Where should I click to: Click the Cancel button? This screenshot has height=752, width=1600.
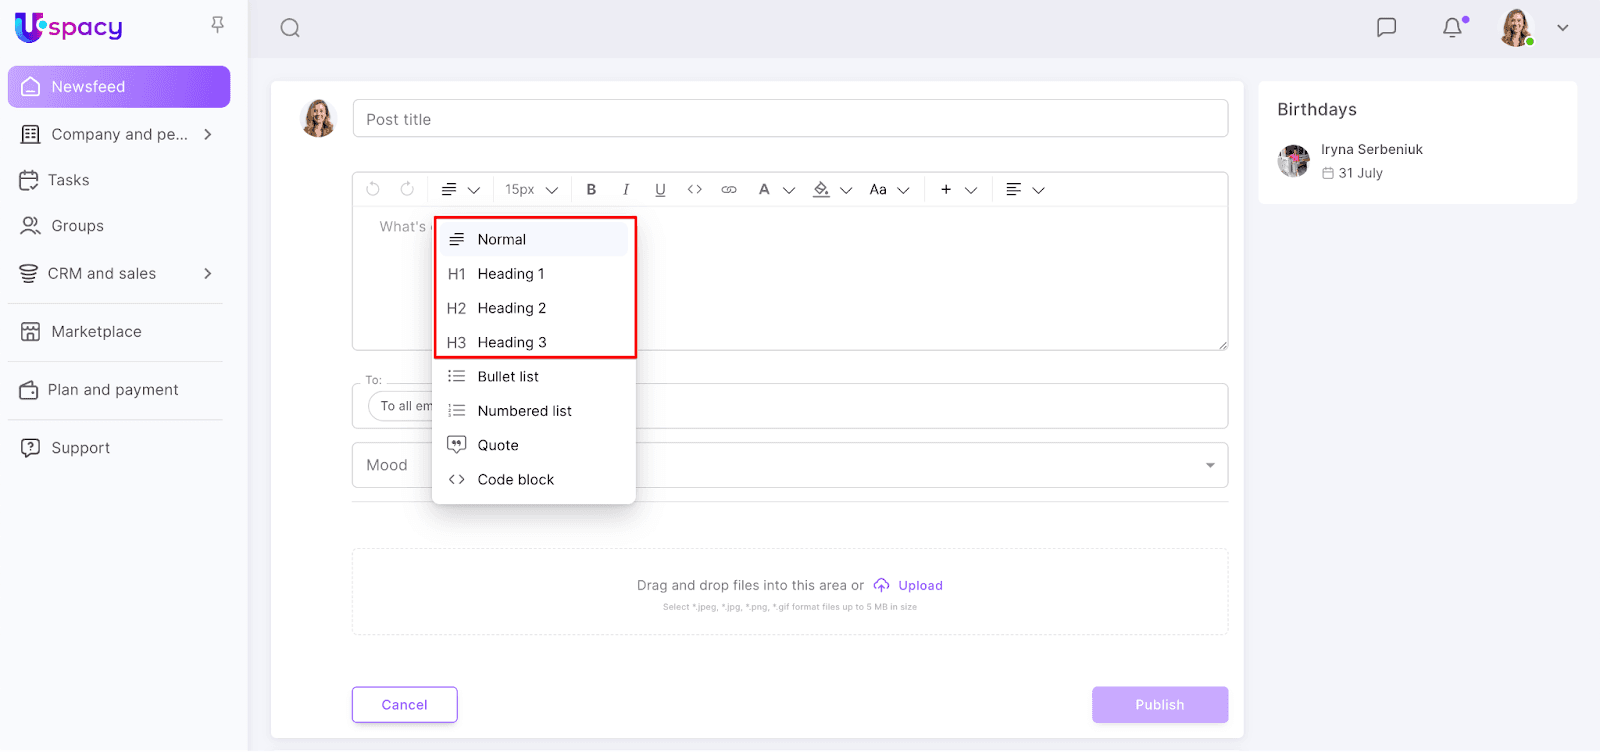pyautogui.click(x=404, y=705)
